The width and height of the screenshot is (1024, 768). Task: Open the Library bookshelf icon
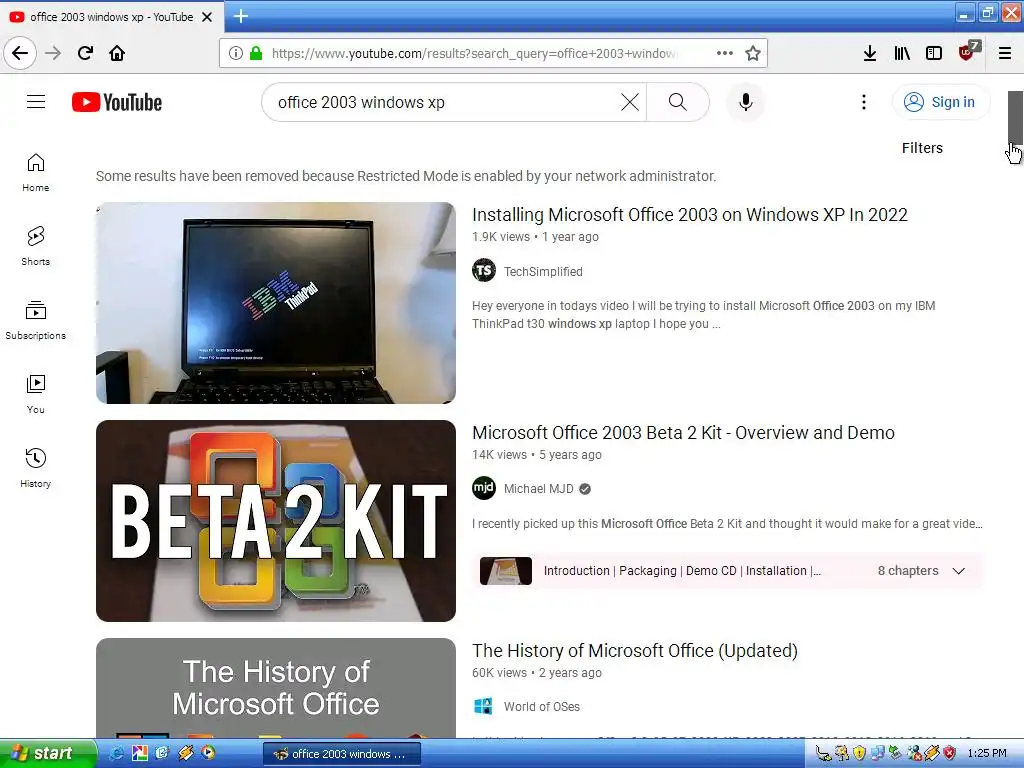902,53
